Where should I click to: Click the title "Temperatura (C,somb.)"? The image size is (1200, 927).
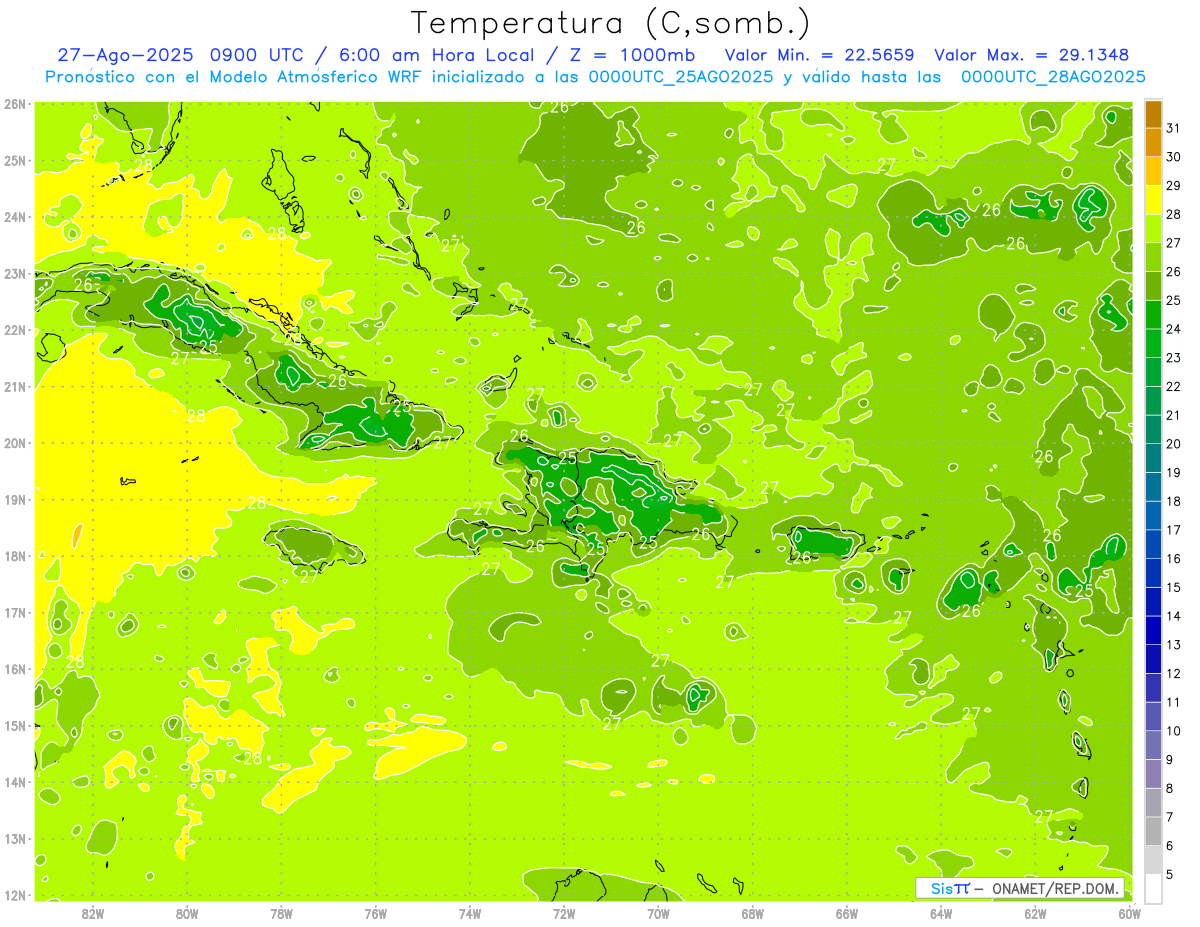(x=611, y=23)
